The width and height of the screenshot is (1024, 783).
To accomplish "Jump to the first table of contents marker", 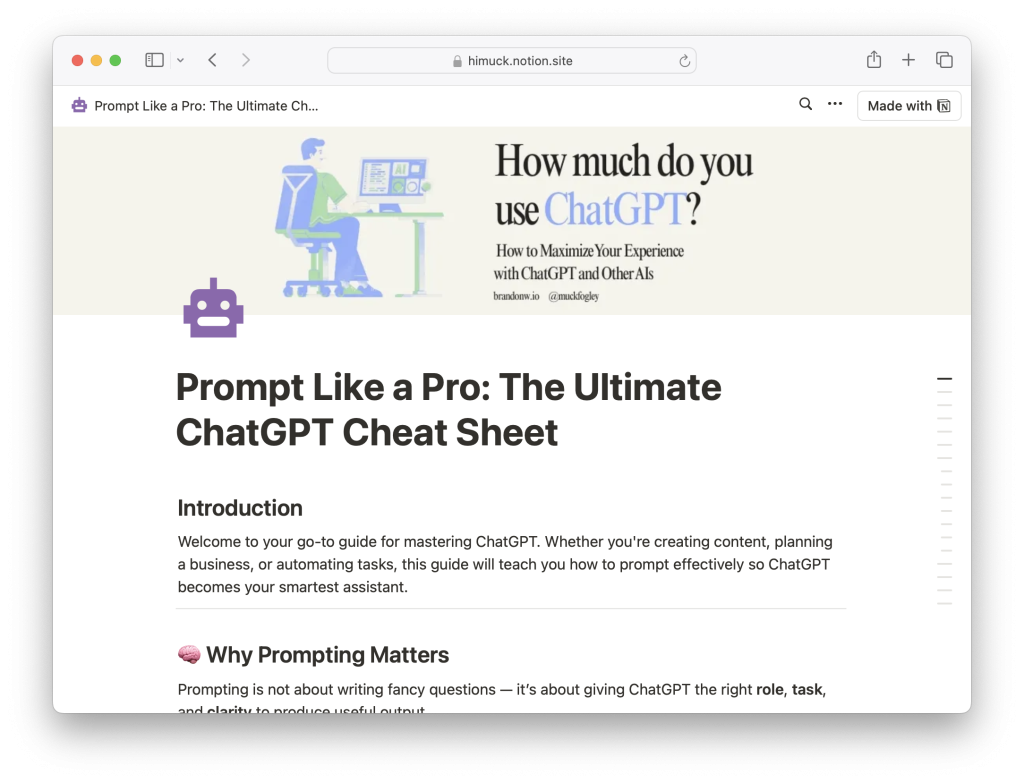I will [x=944, y=378].
